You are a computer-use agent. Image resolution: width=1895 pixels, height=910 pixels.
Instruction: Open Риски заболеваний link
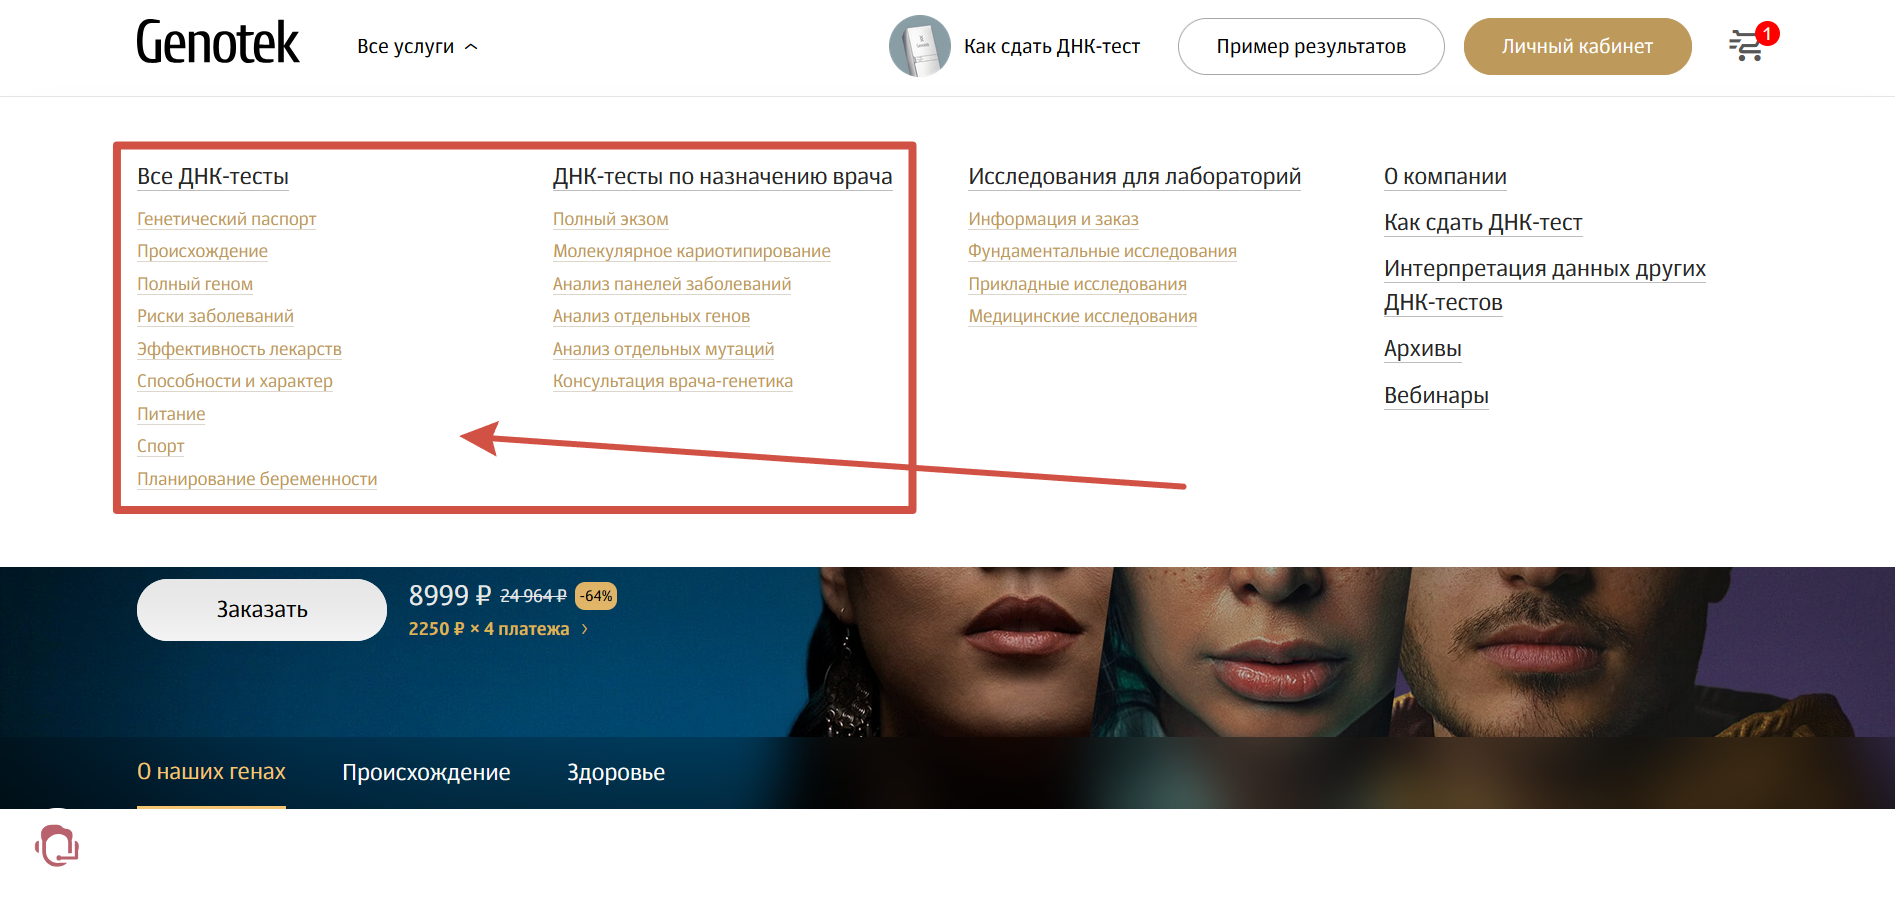(215, 316)
